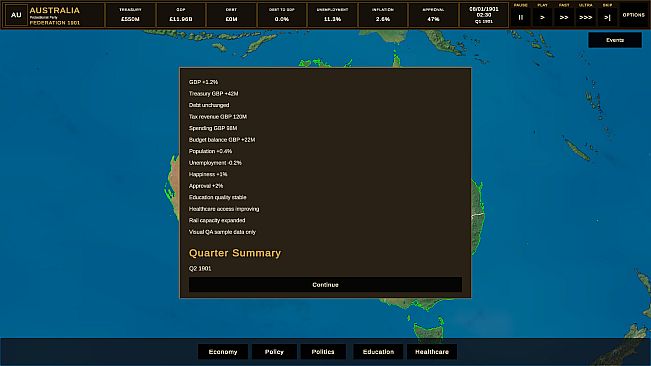The height and width of the screenshot is (366, 651).
Task: Click the GDP indicator
Action: click(x=181, y=15)
